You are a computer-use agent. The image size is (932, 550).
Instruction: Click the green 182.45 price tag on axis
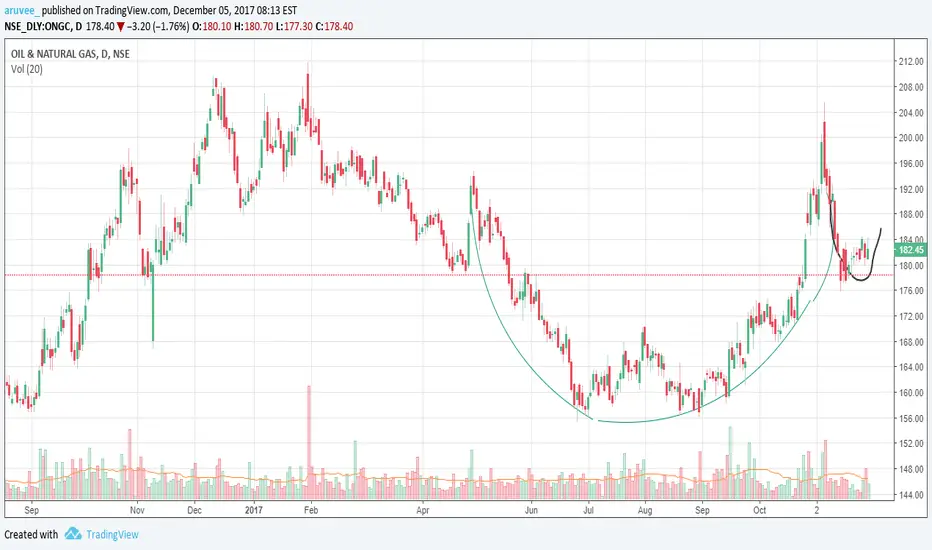click(x=911, y=250)
